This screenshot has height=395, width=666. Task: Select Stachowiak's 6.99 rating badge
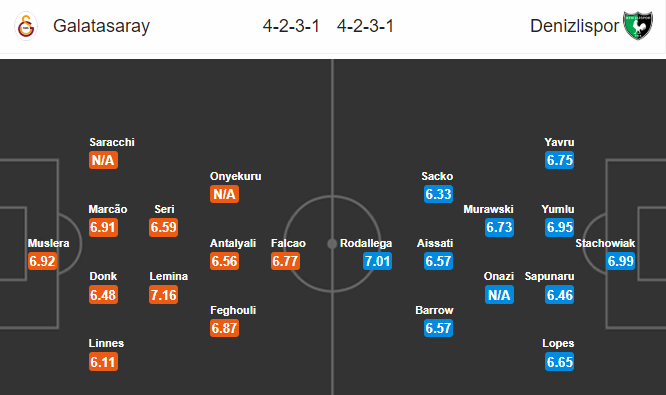621,261
